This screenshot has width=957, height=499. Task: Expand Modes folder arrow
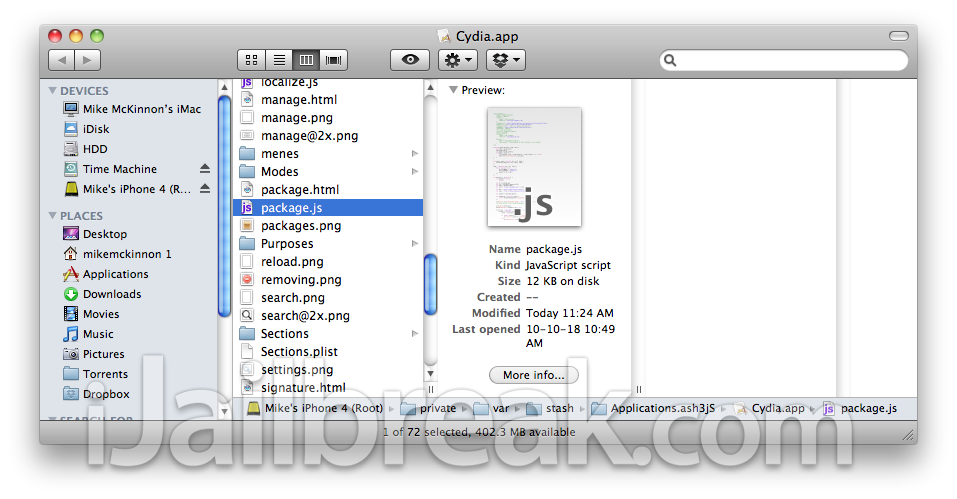[x=415, y=171]
